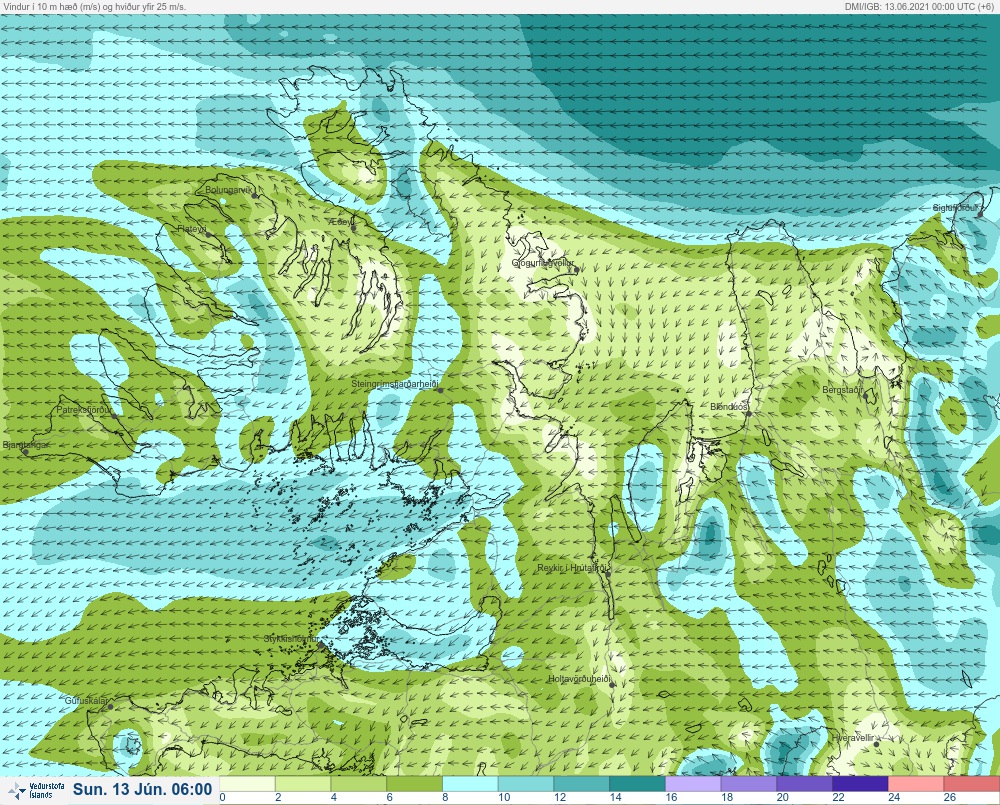Click the Holtavörðuheiði station label
Screen dimensions: 1000x805
579,679
